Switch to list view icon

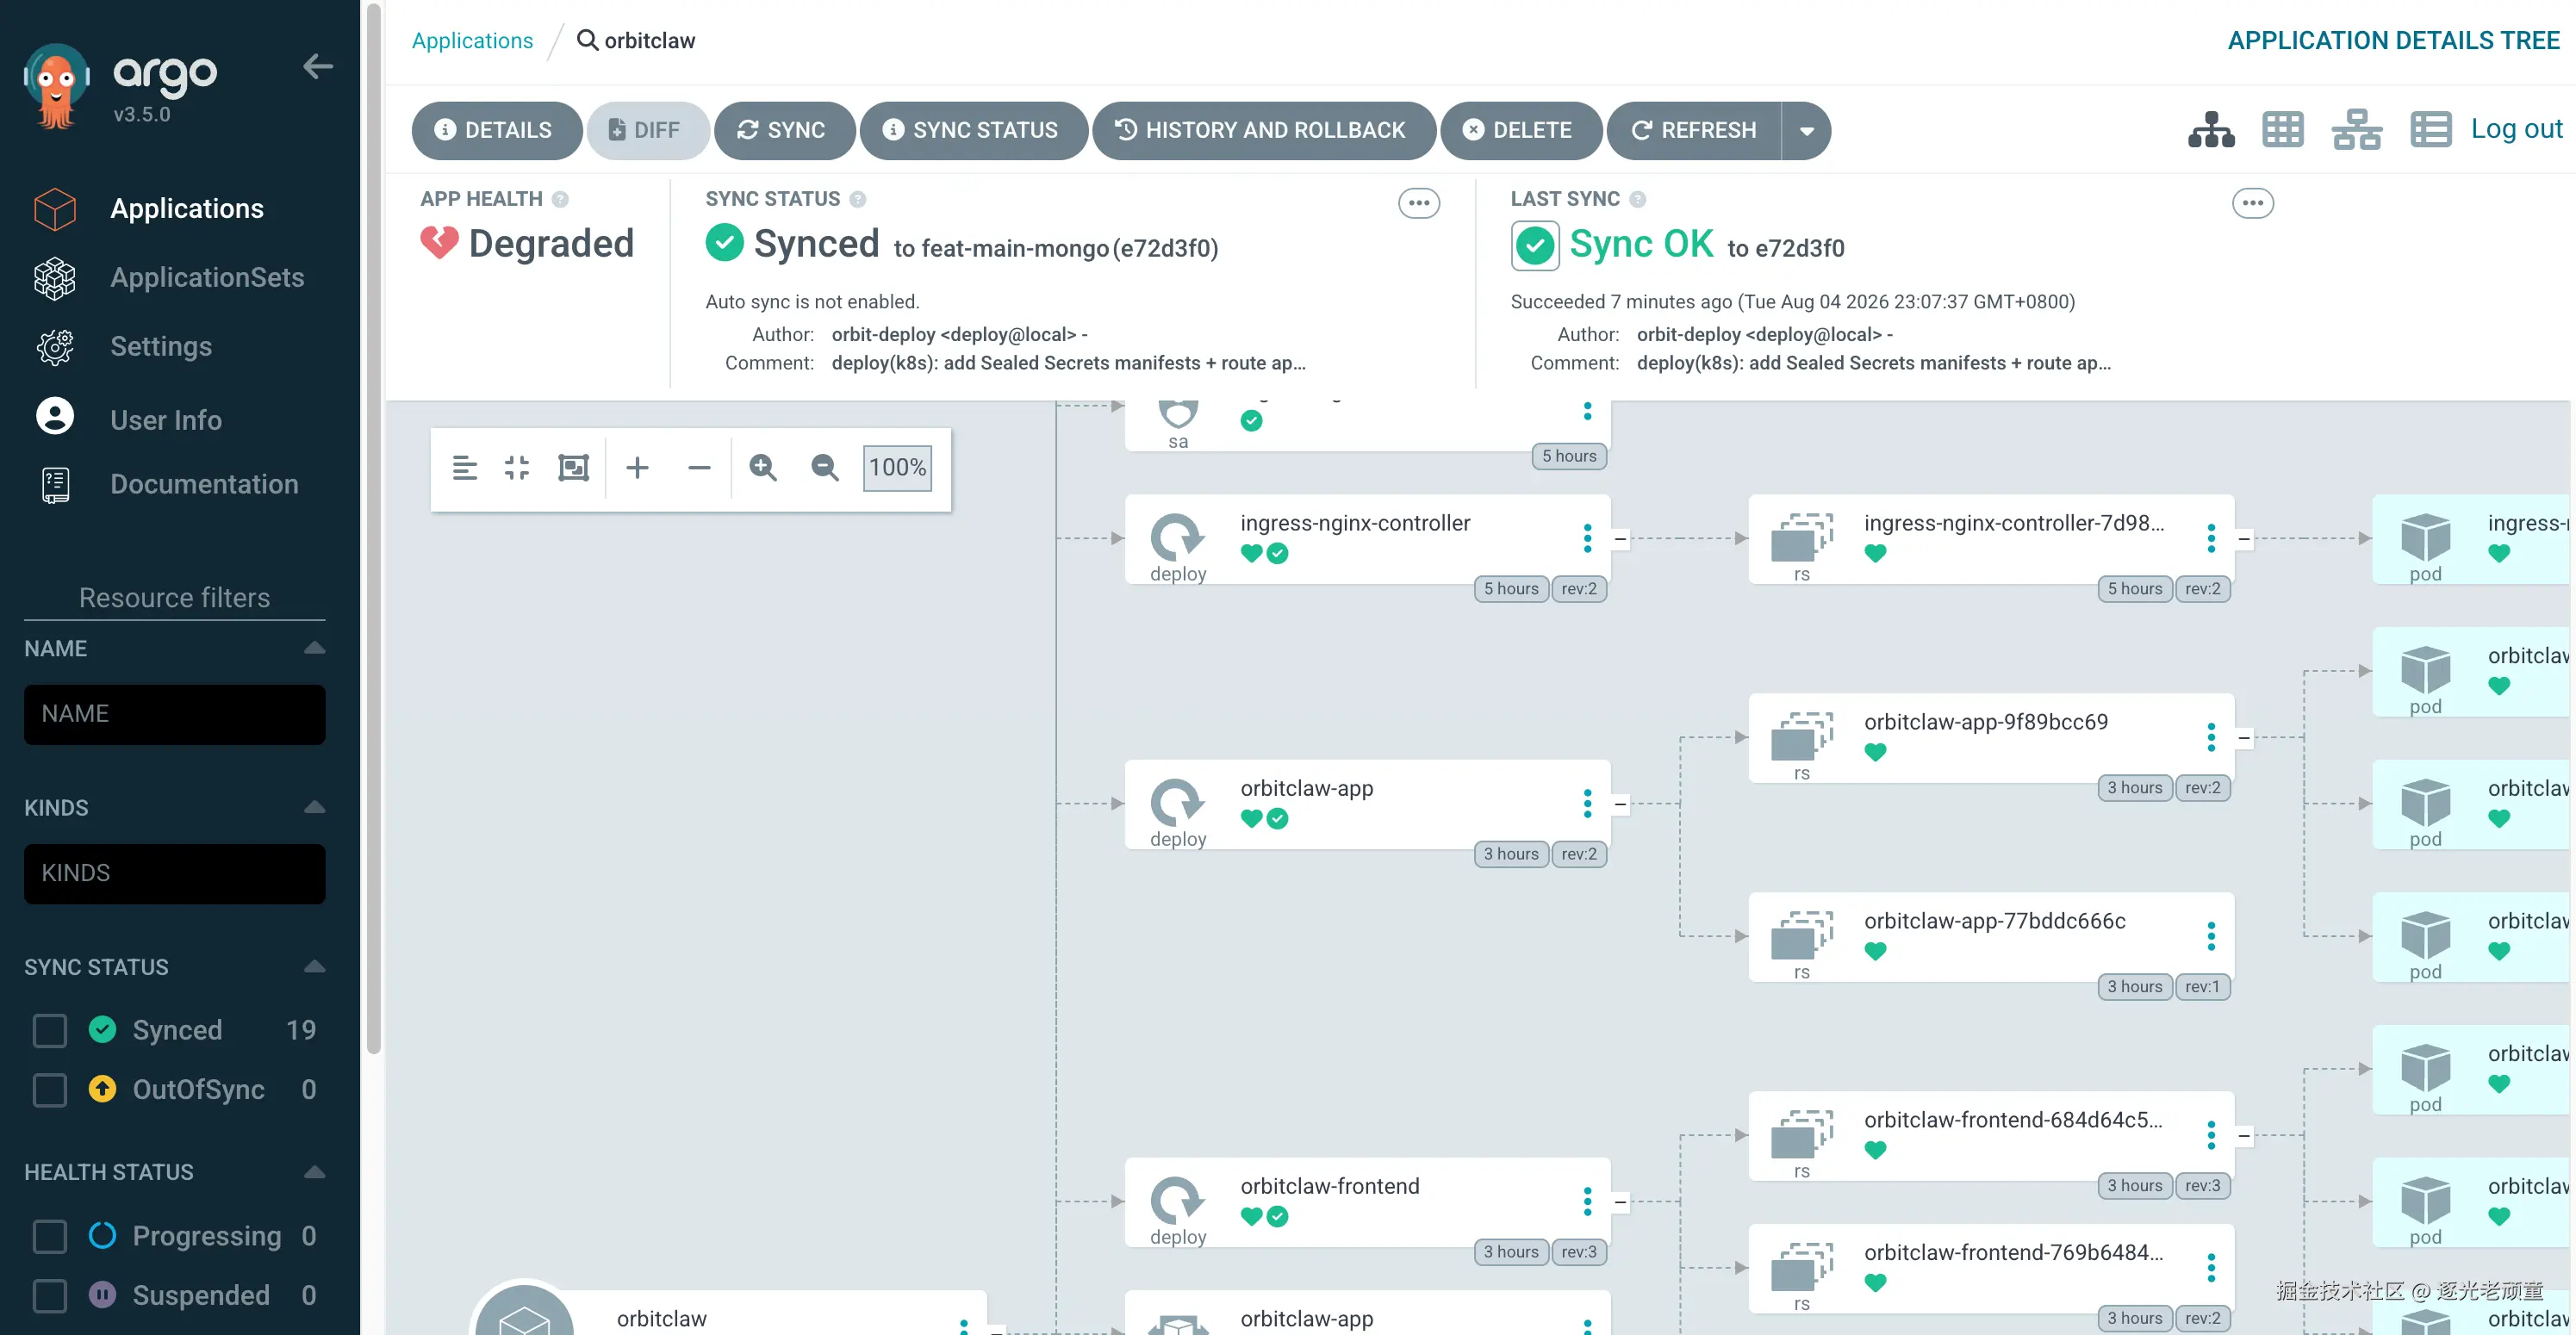click(2430, 130)
